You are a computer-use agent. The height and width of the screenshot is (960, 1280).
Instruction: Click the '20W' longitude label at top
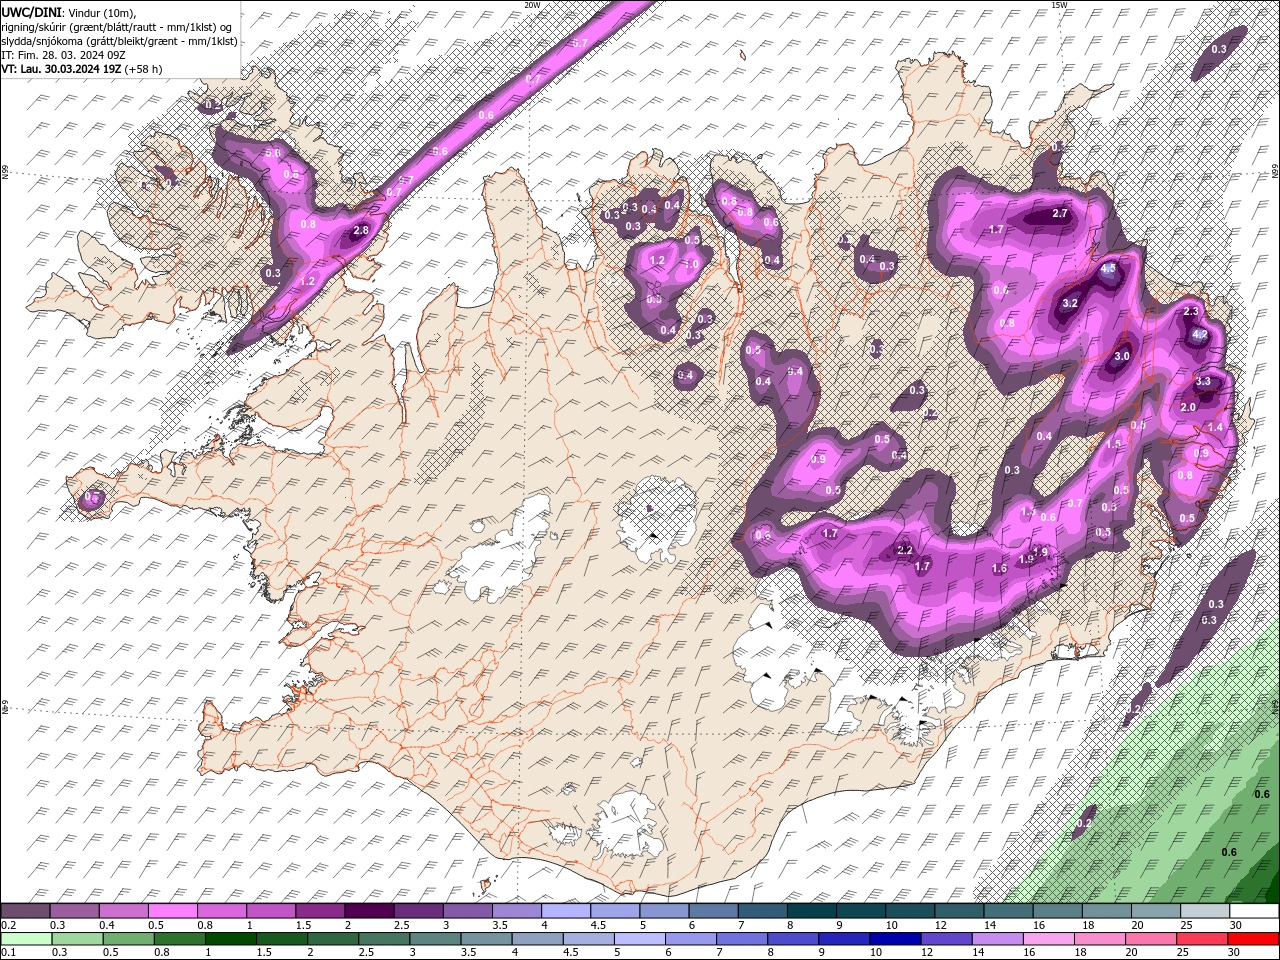tap(532, 5)
